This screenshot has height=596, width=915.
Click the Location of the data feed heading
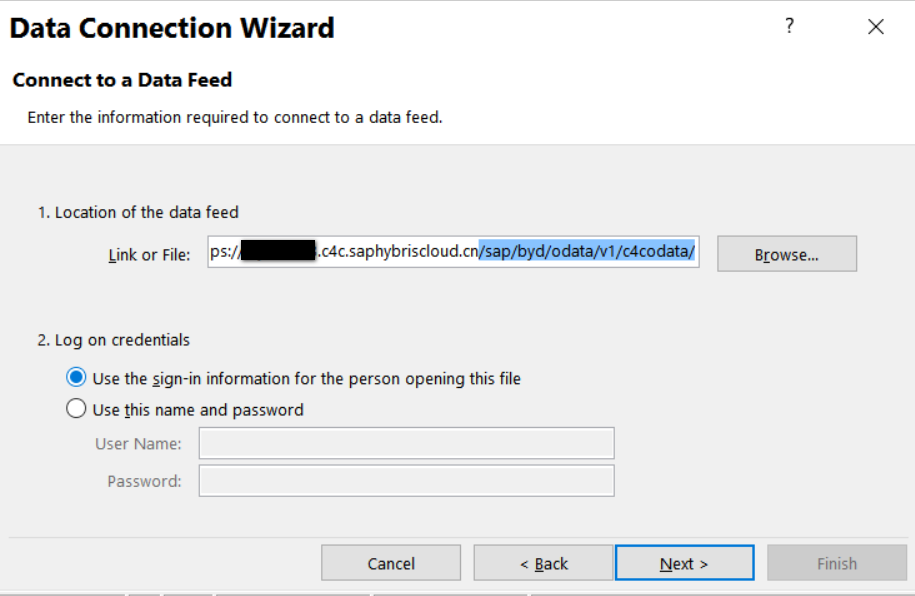click(138, 212)
